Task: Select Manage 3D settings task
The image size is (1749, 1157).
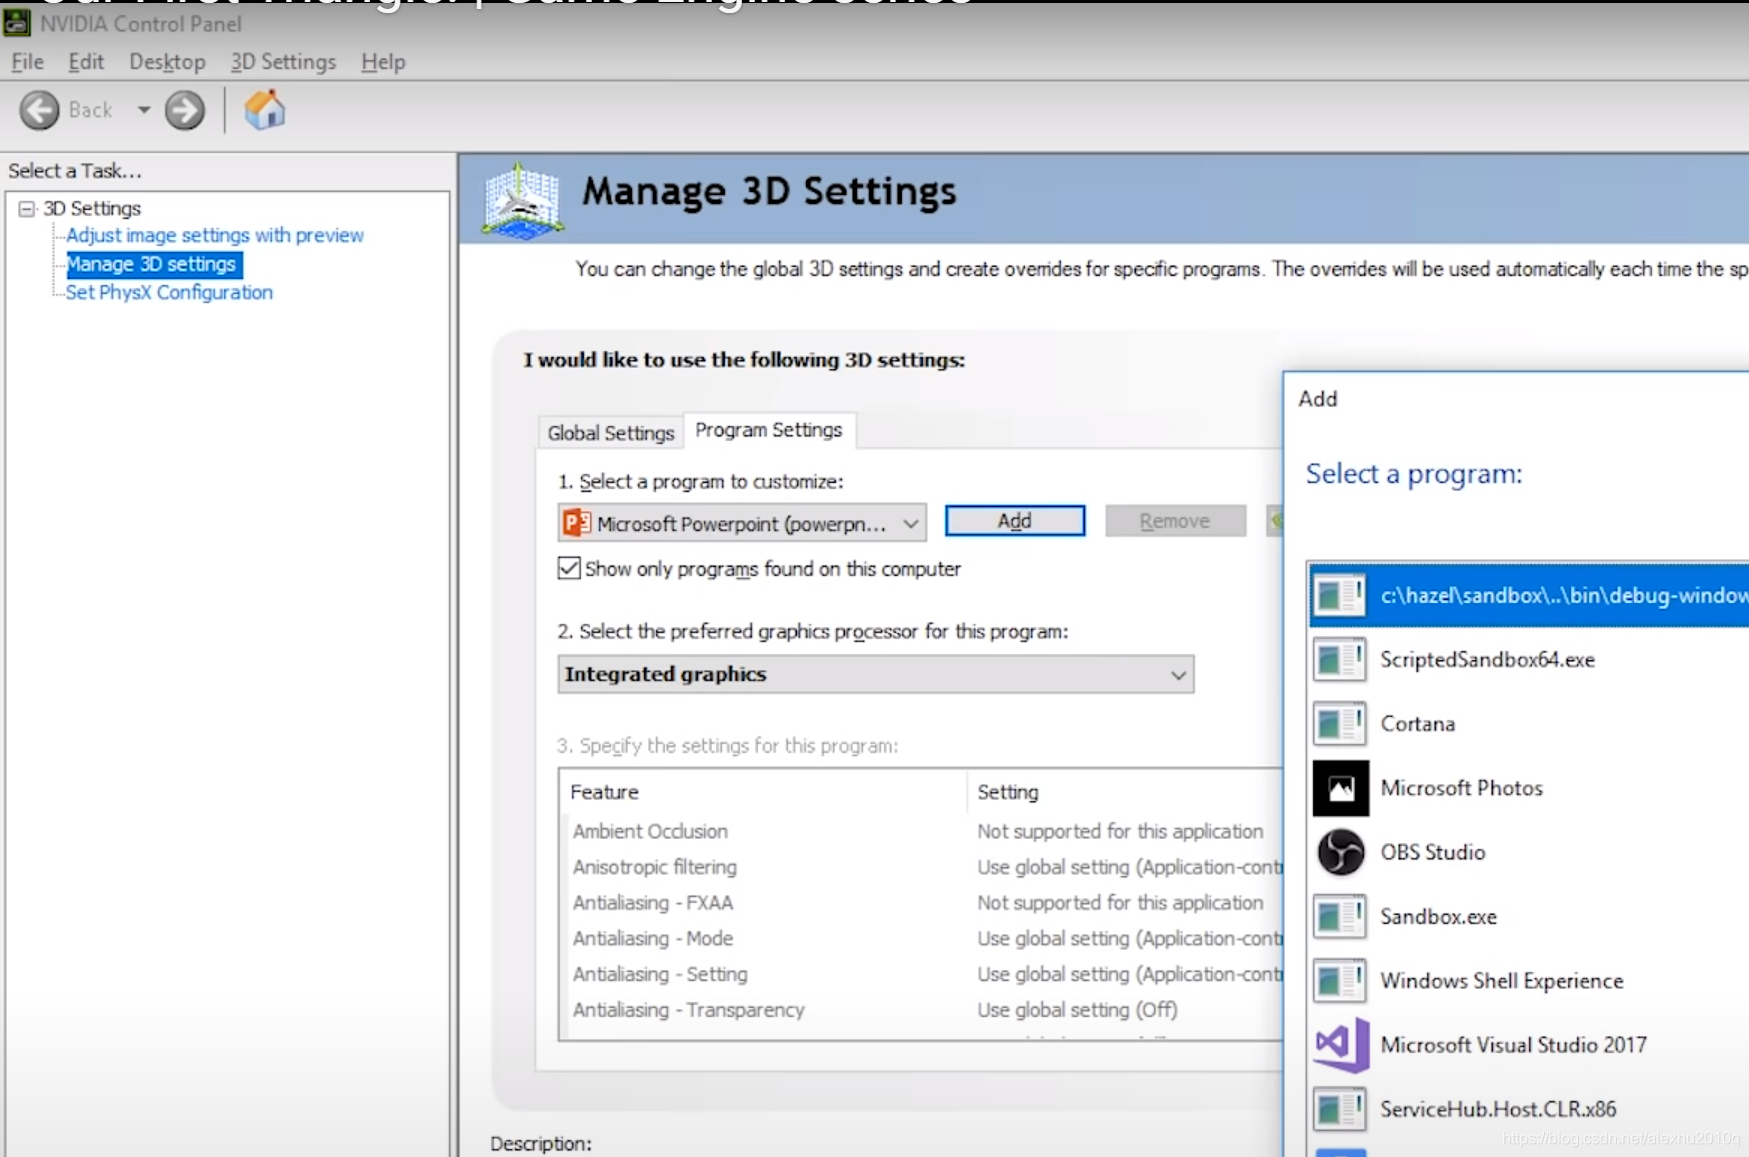Action: [152, 264]
